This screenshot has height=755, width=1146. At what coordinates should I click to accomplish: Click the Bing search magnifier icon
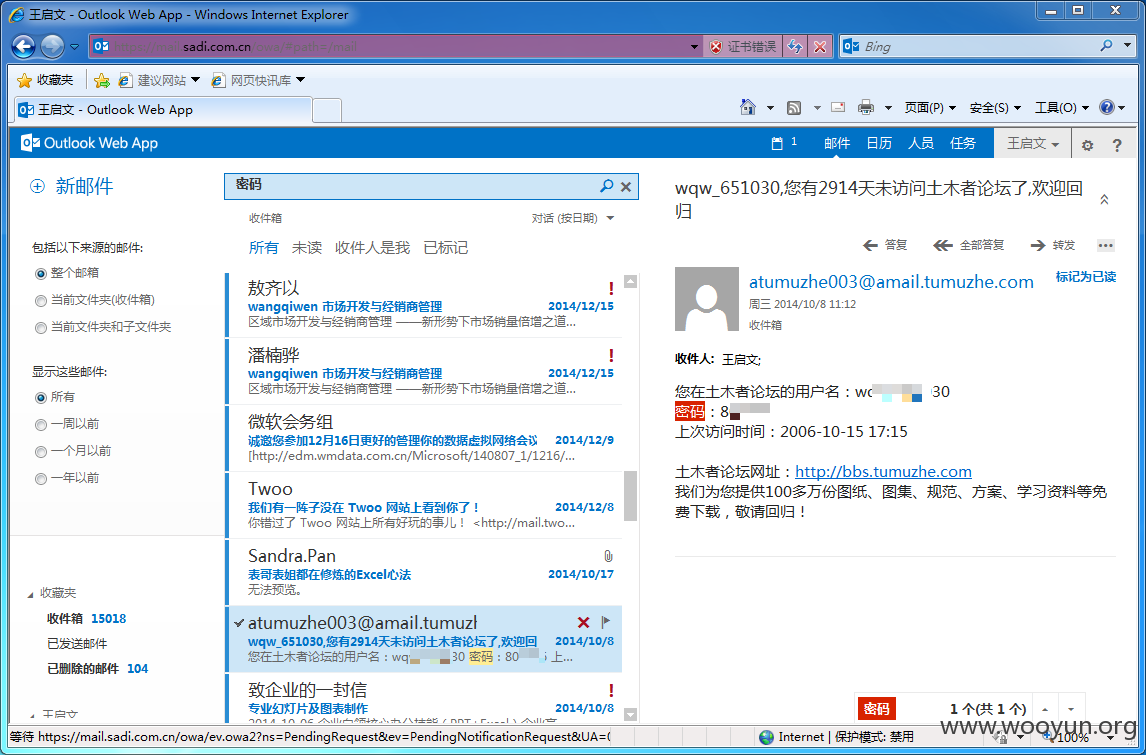(x=1107, y=46)
